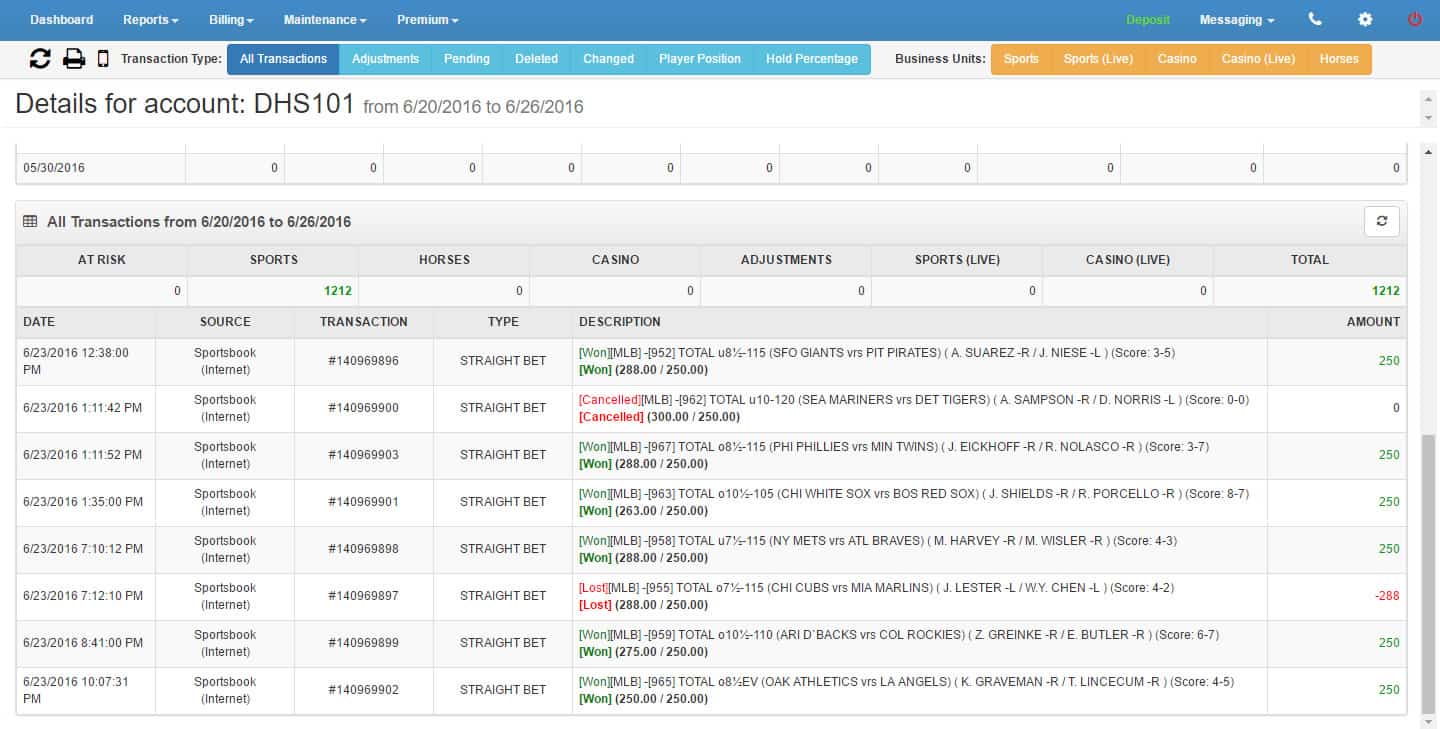The width and height of the screenshot is (1440, 729).
Task: Show Changed transactions
Action: (x=608, y=59)
